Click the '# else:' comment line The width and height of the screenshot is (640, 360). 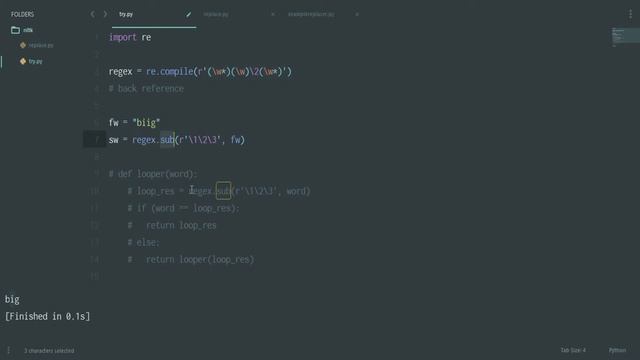(143, 242)
